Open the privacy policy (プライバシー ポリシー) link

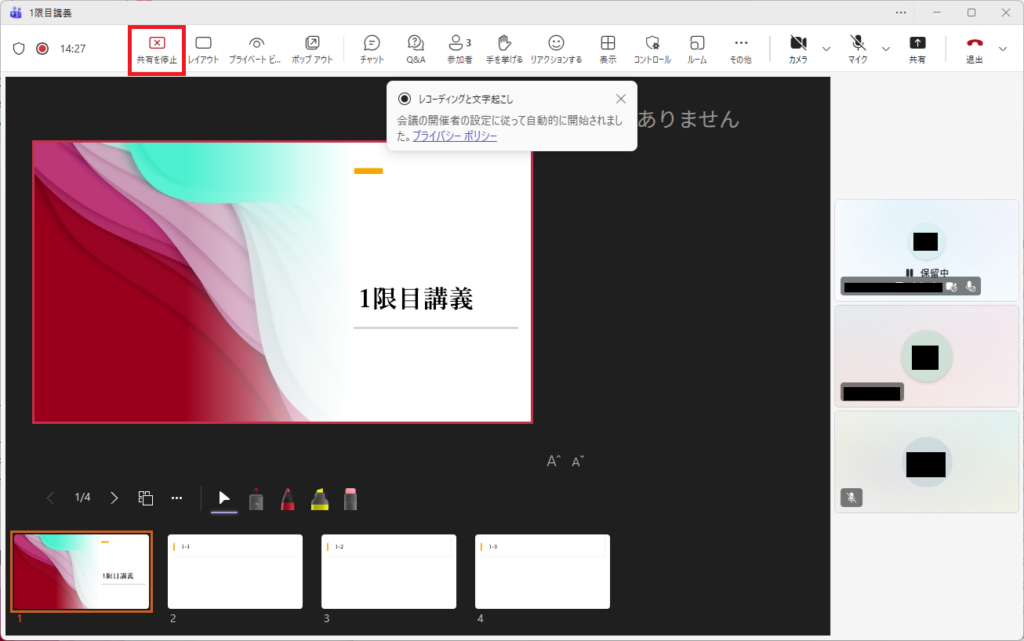point(455,136)
